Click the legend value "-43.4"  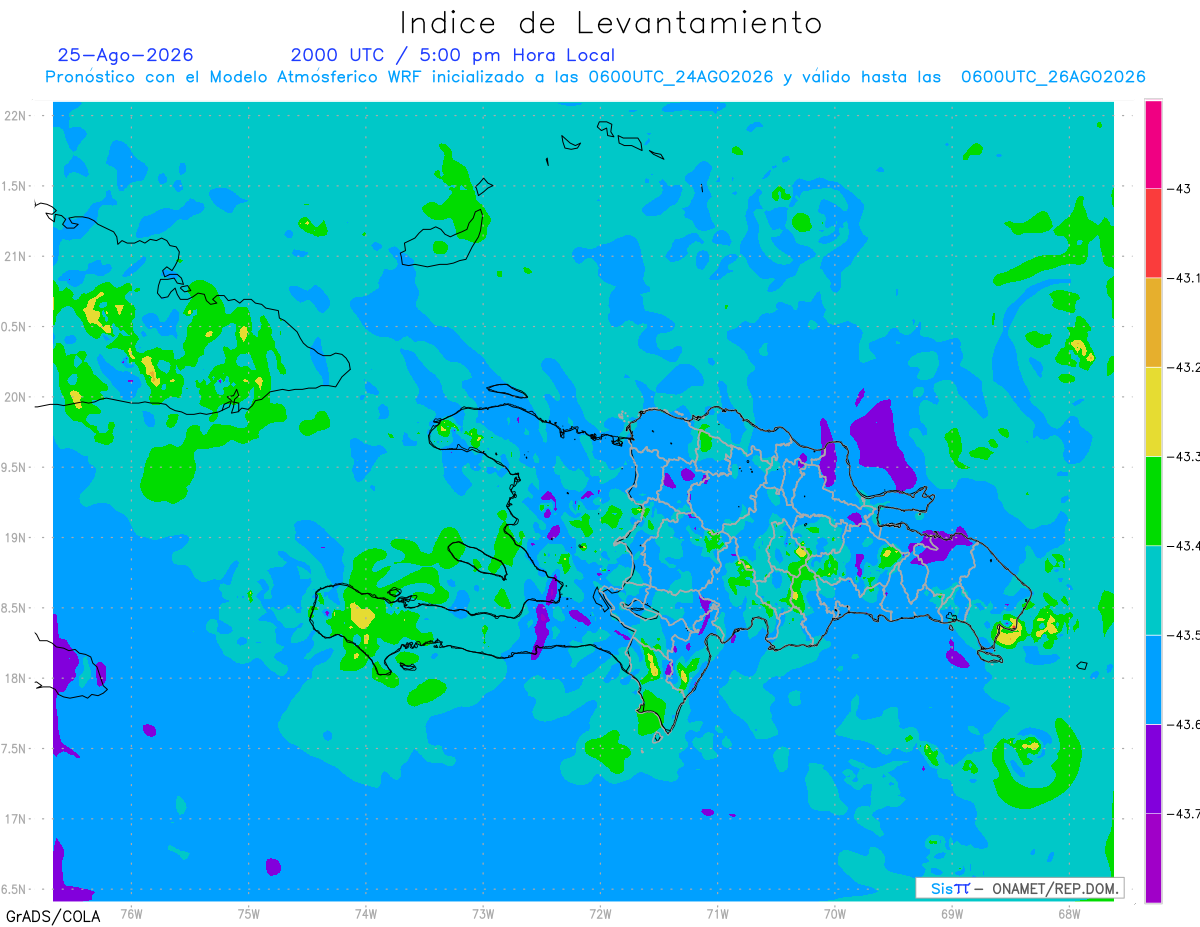(1183, 545)
